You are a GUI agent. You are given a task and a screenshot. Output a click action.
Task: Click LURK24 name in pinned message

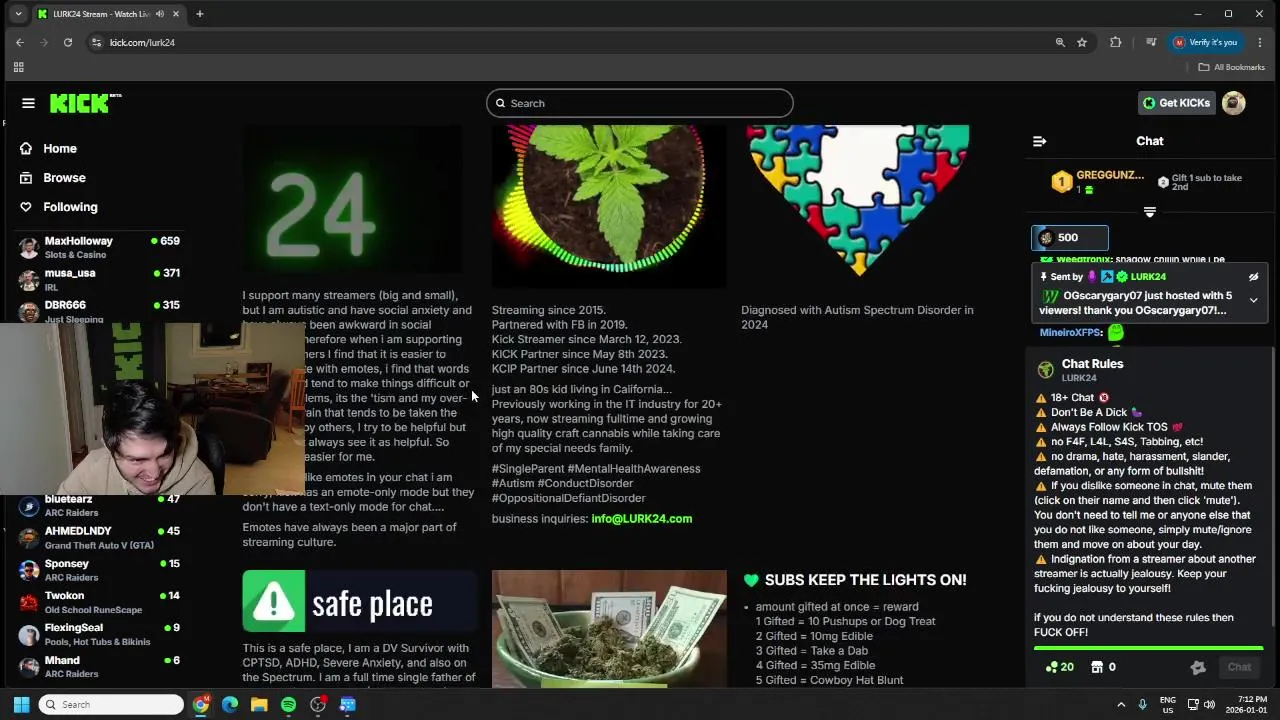(x=1148, y=277)
